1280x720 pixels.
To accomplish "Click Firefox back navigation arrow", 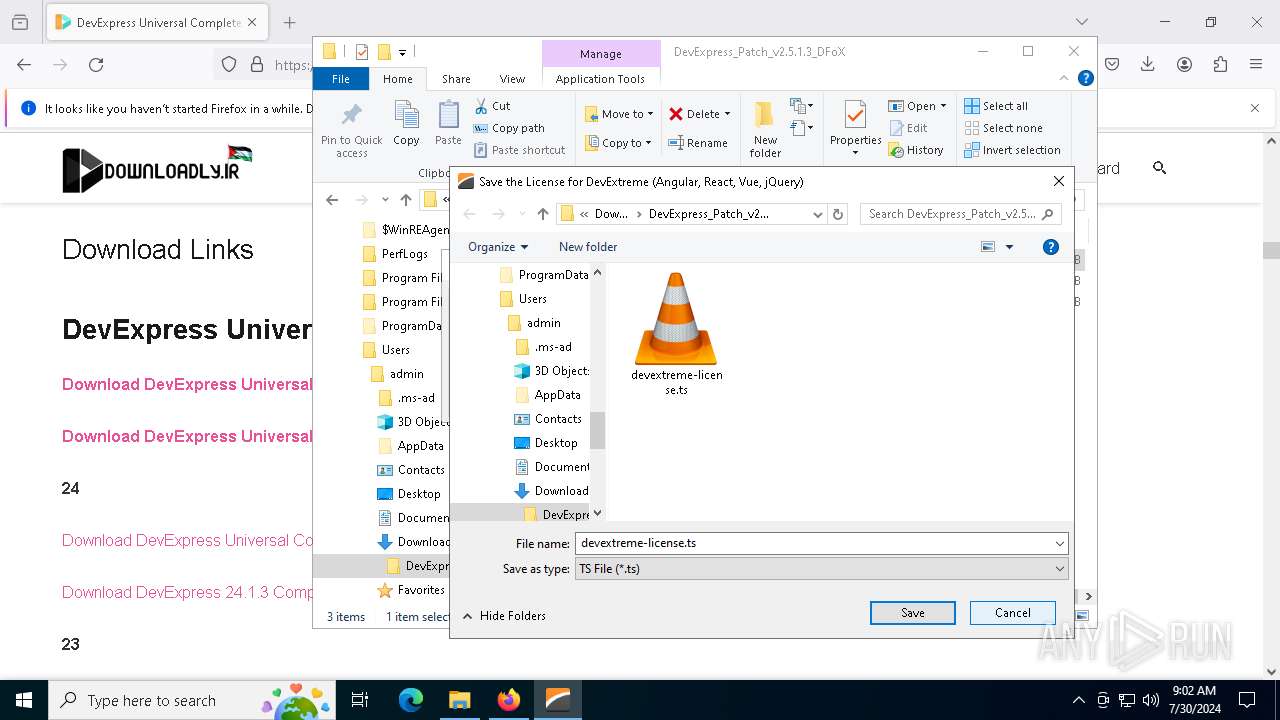I will click(24, 64).
